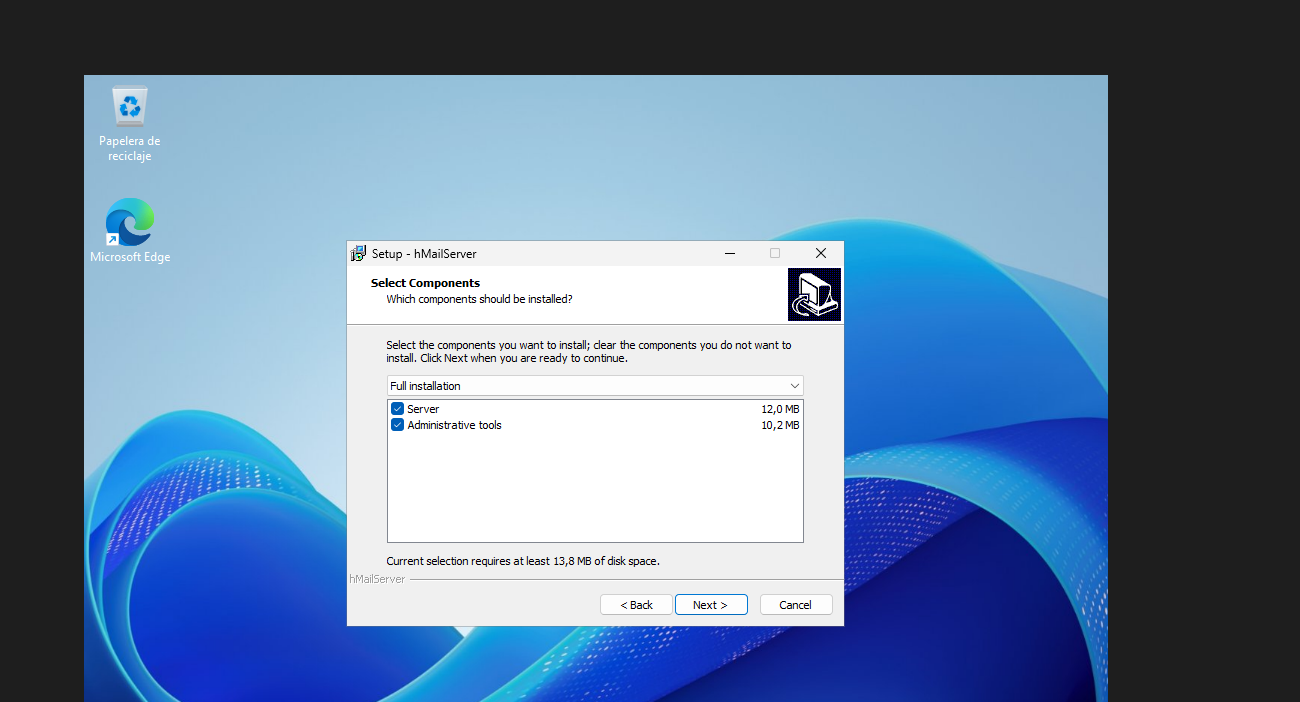This screenshot has width=1300, height=702.
Task: Open the Full installation dropdown
Action: pyautogui.click(x=595, y=386)
